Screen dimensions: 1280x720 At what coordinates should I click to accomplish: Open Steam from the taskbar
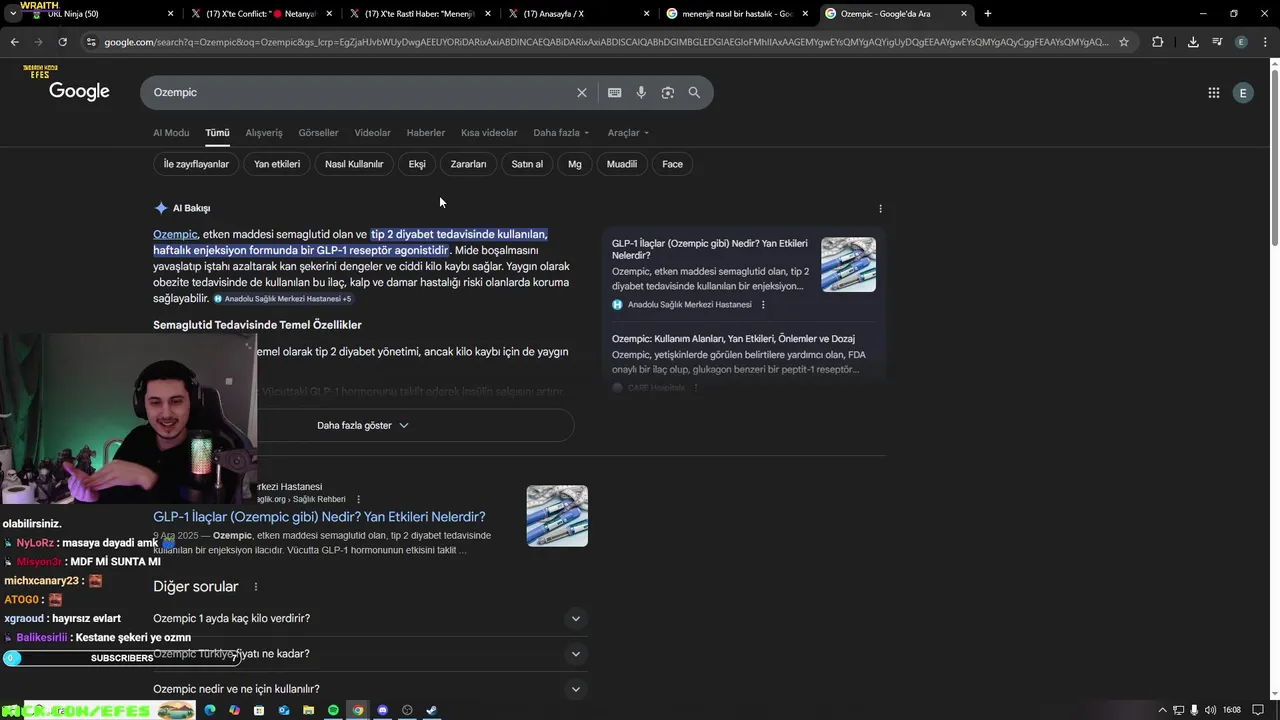[431, 710]
